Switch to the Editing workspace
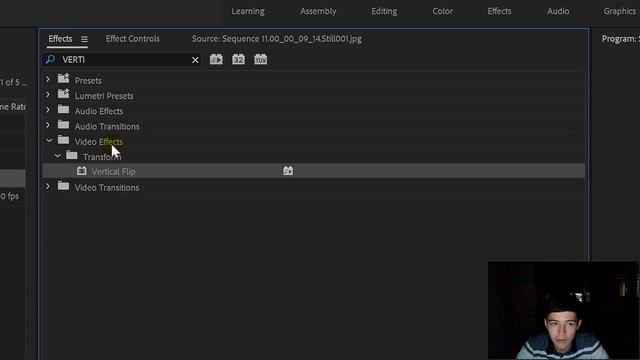The width and height of the screenshot is (640, 360). pos(384,11)
